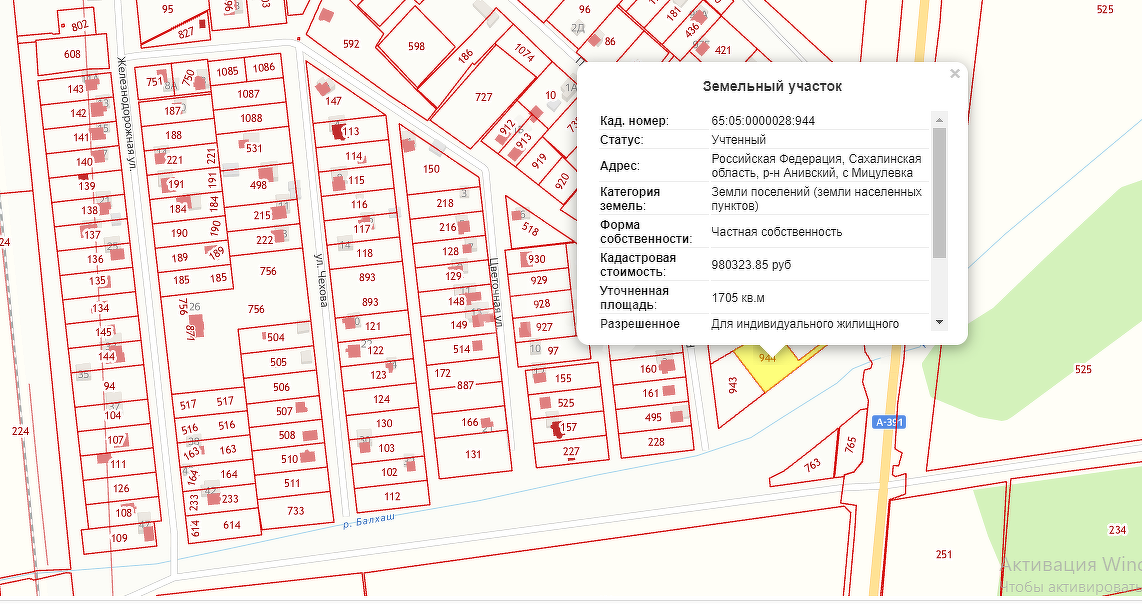Click the cadastral number 65:05:0000028:944 value
The width and height of the screenshot is (1142, 604).
[763, 120]
